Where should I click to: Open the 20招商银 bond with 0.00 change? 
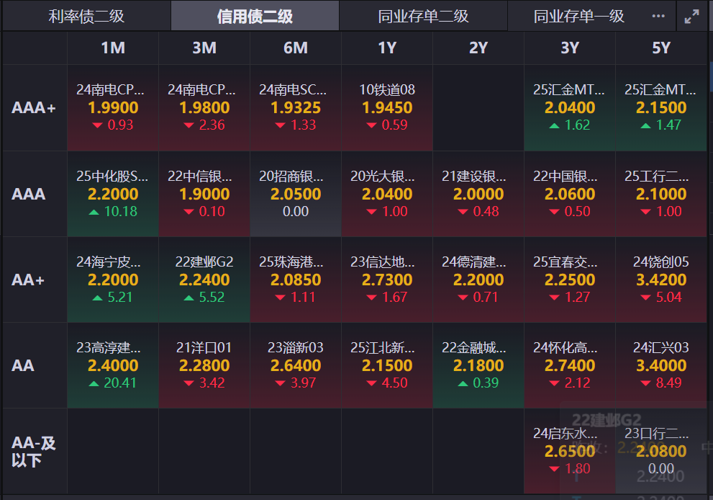(295, 193)
